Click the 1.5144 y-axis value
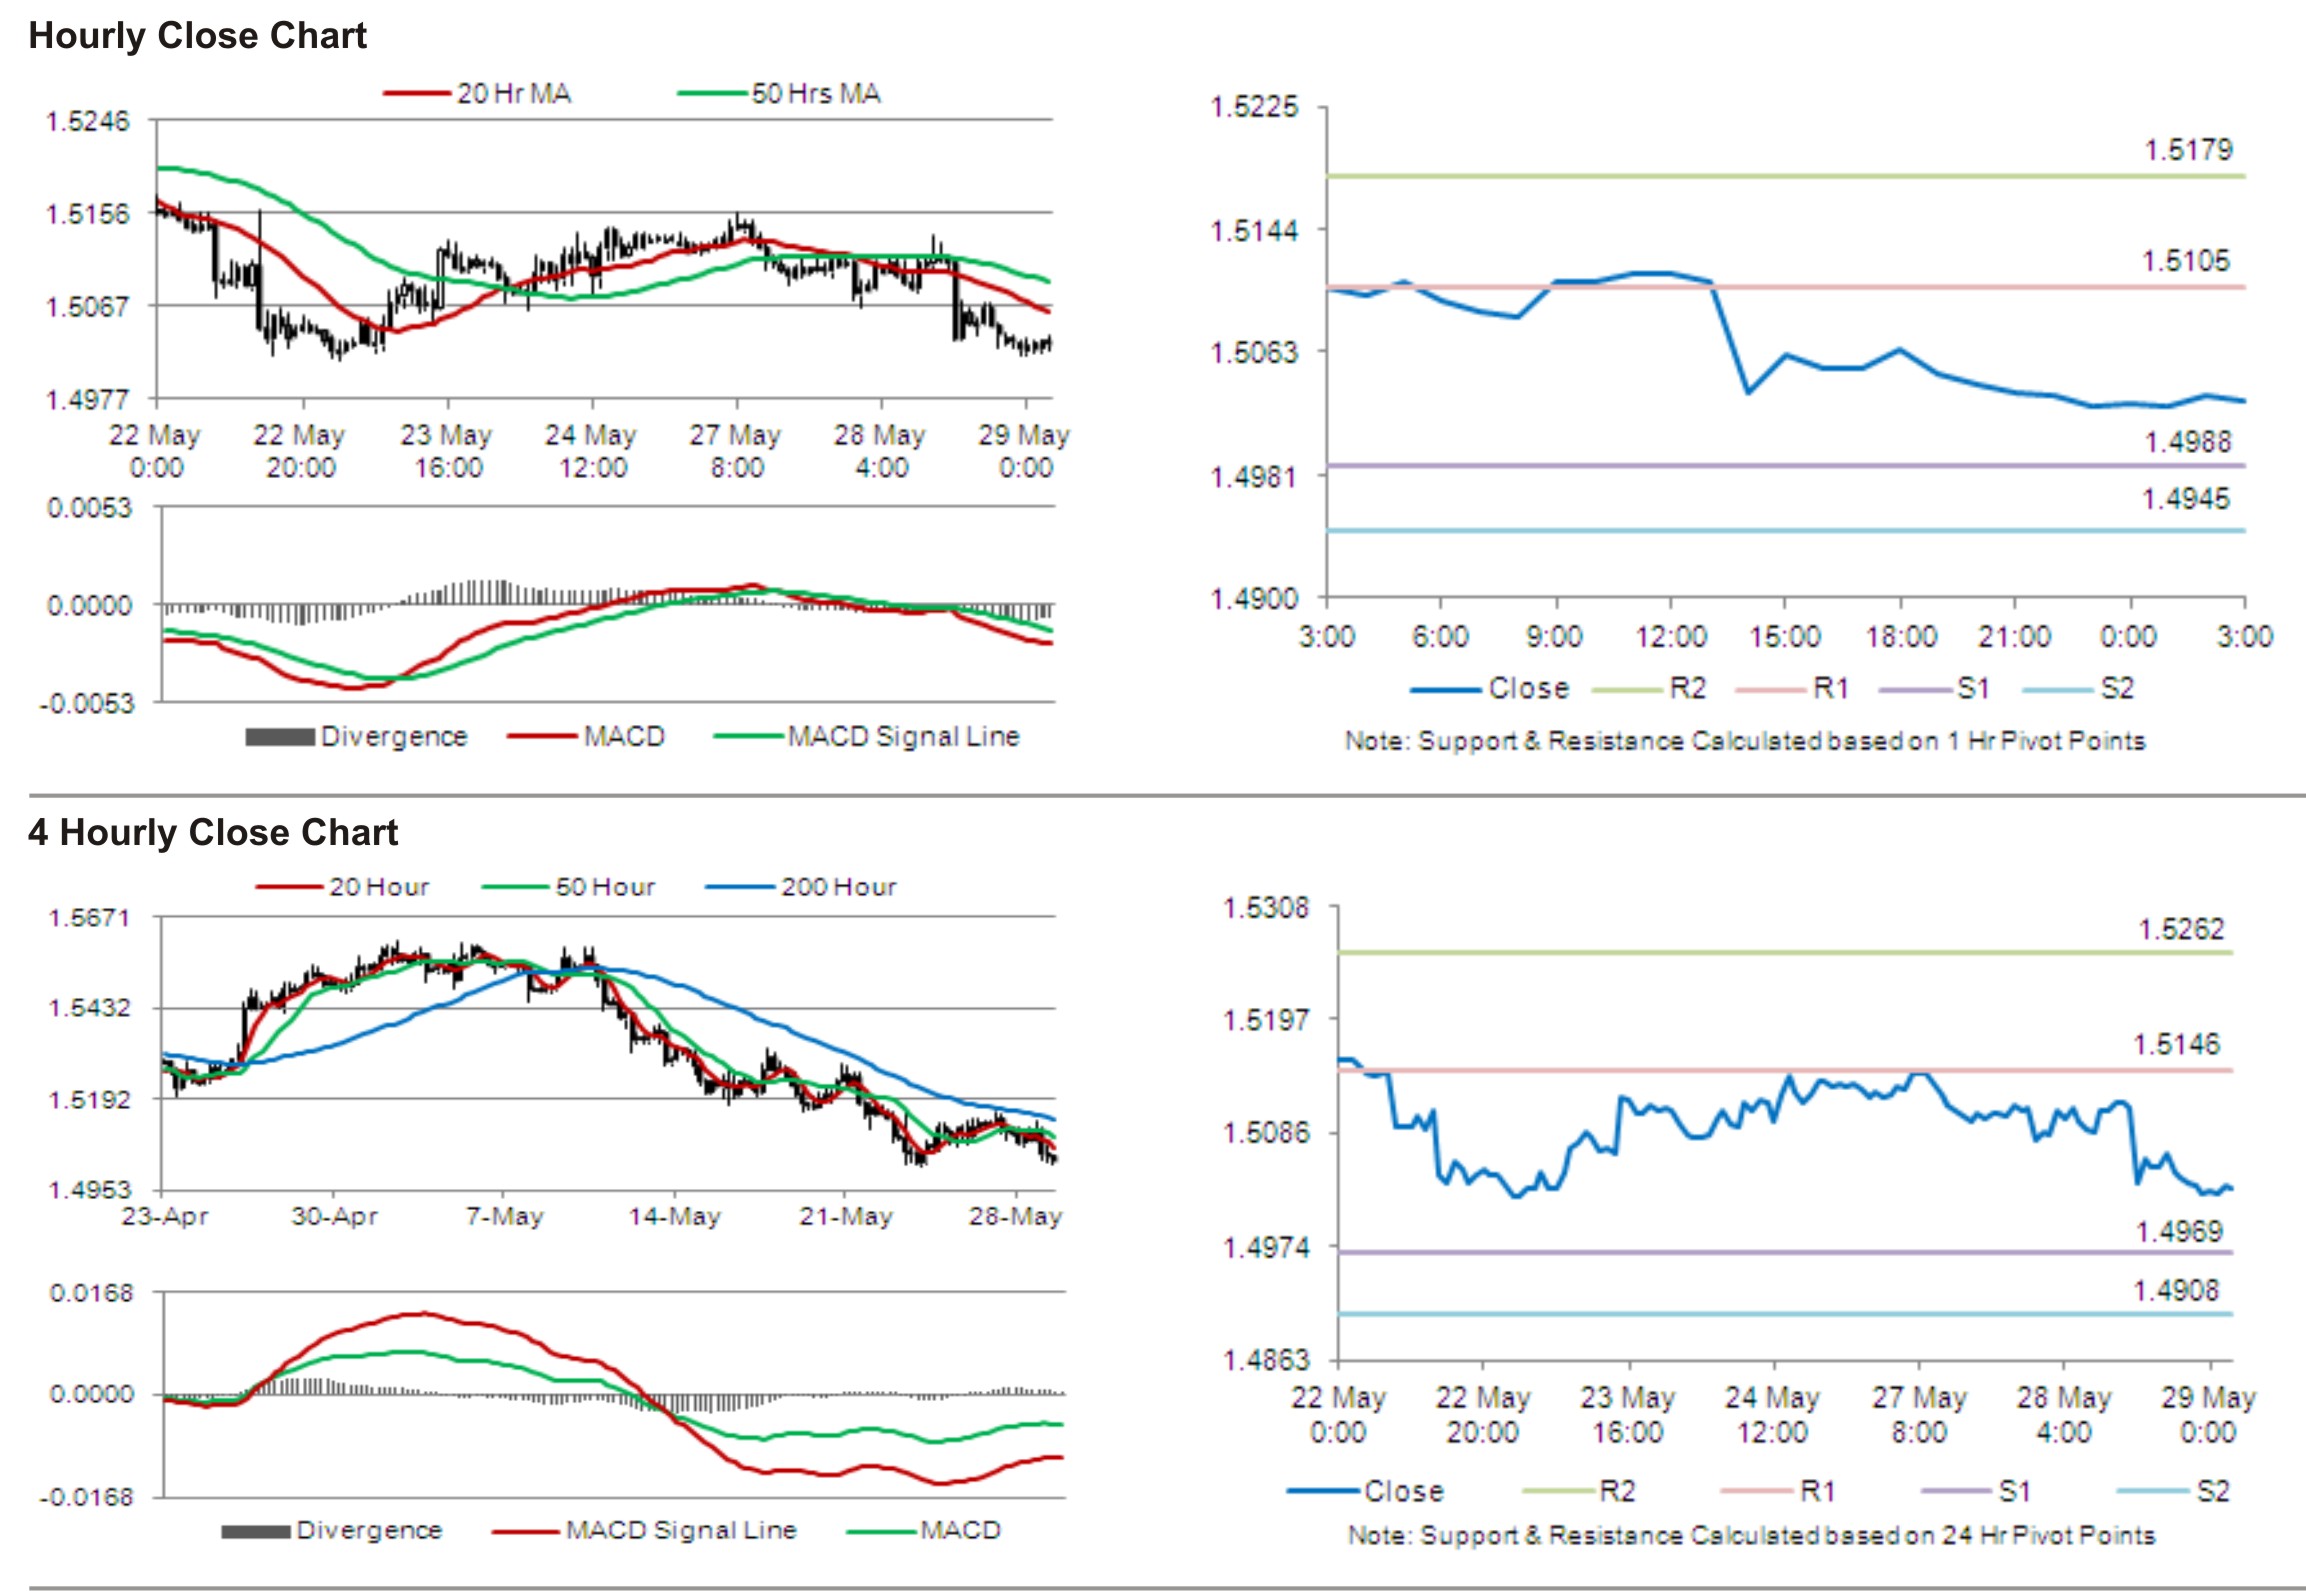This screenshot has width=2306, height=1591. pyautogui.click(x=1254, y=231)
